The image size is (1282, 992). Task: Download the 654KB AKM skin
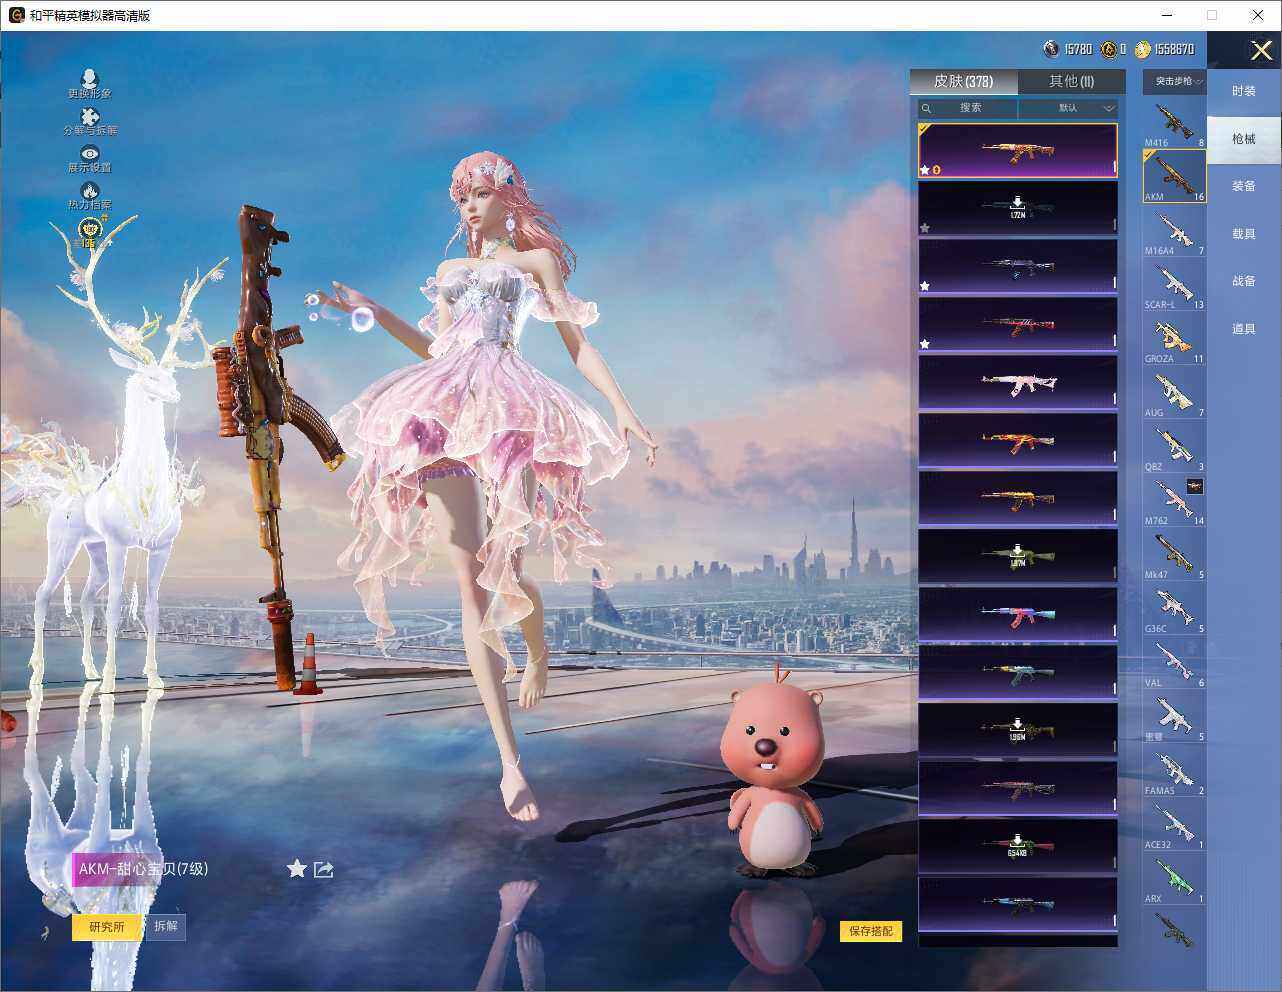tap(1018, 846)
